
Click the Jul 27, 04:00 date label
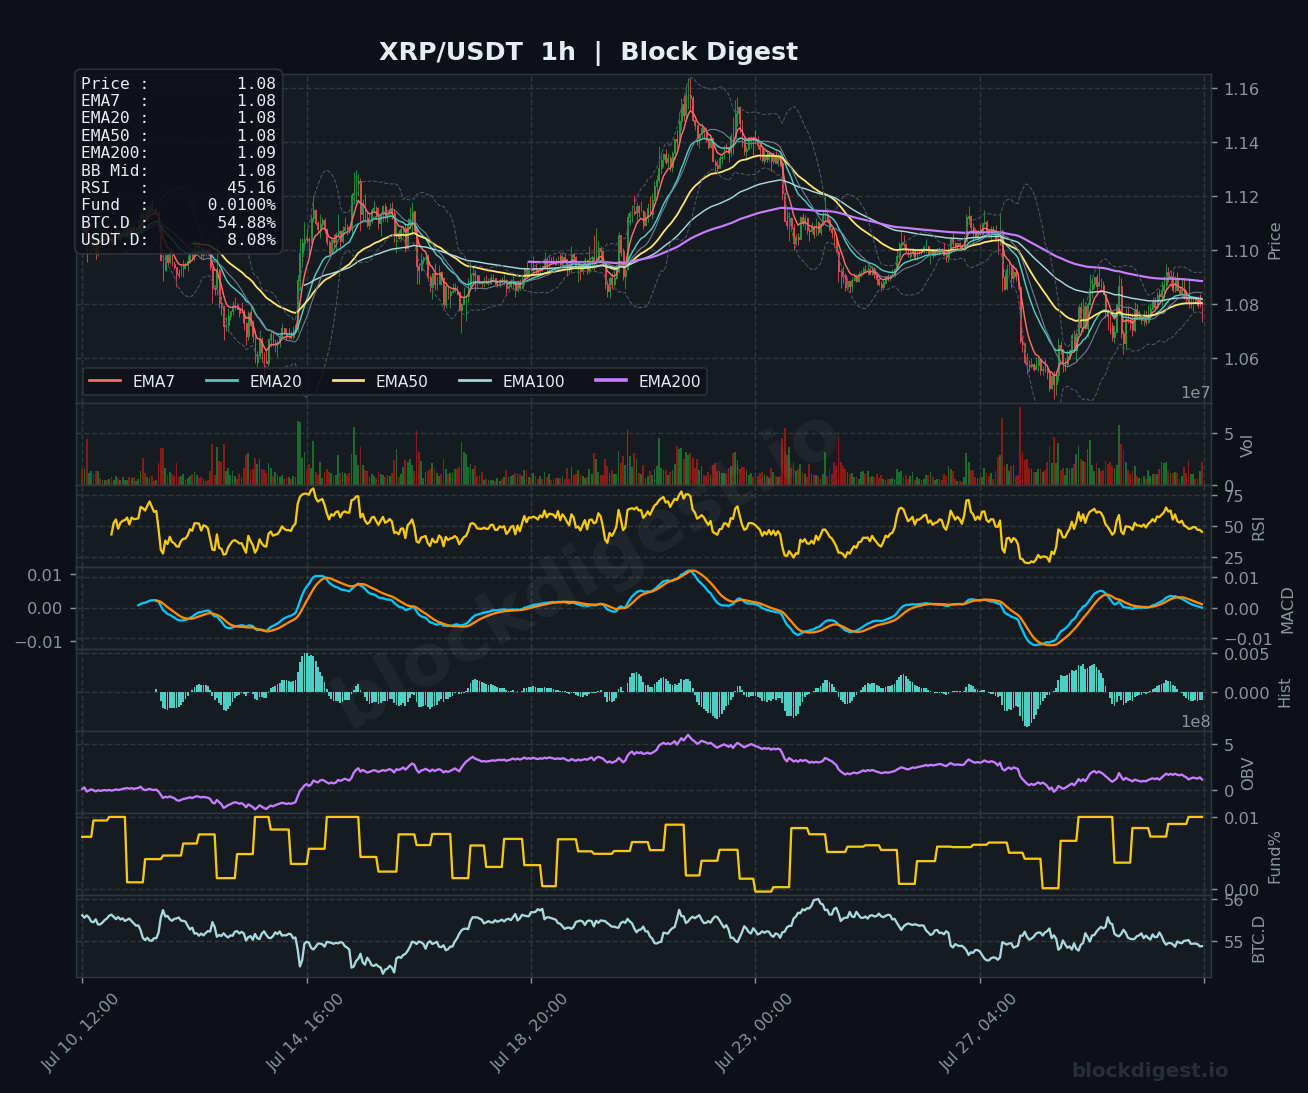(978, 1032)
